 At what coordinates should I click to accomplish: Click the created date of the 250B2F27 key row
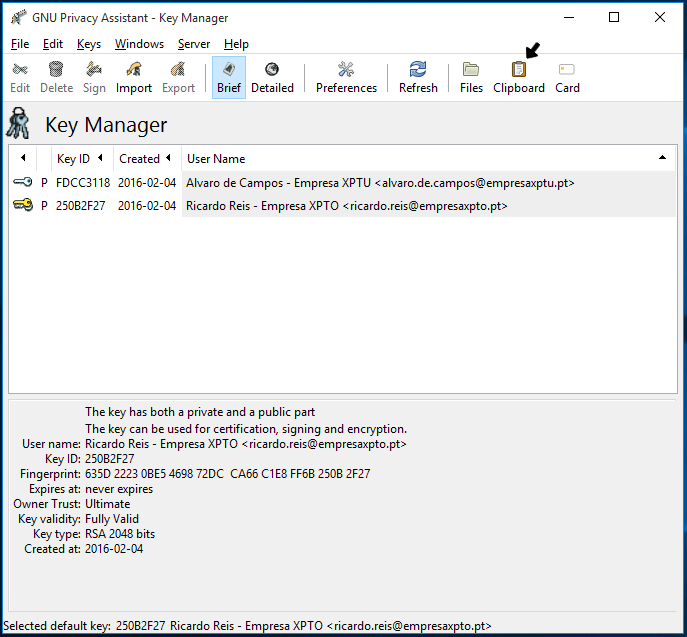click(x=147, y=205)
